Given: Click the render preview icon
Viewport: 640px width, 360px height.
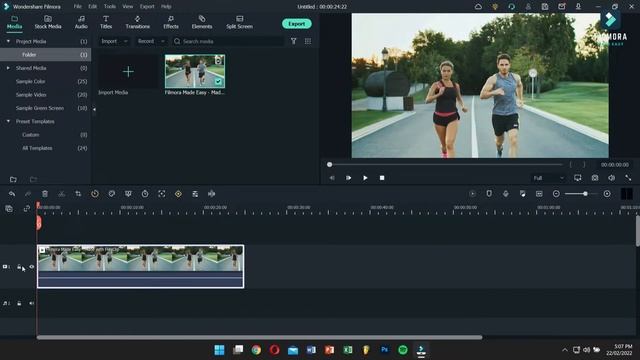Looking at the screenshot, I should pyautogui.click(x=472, y=194).
